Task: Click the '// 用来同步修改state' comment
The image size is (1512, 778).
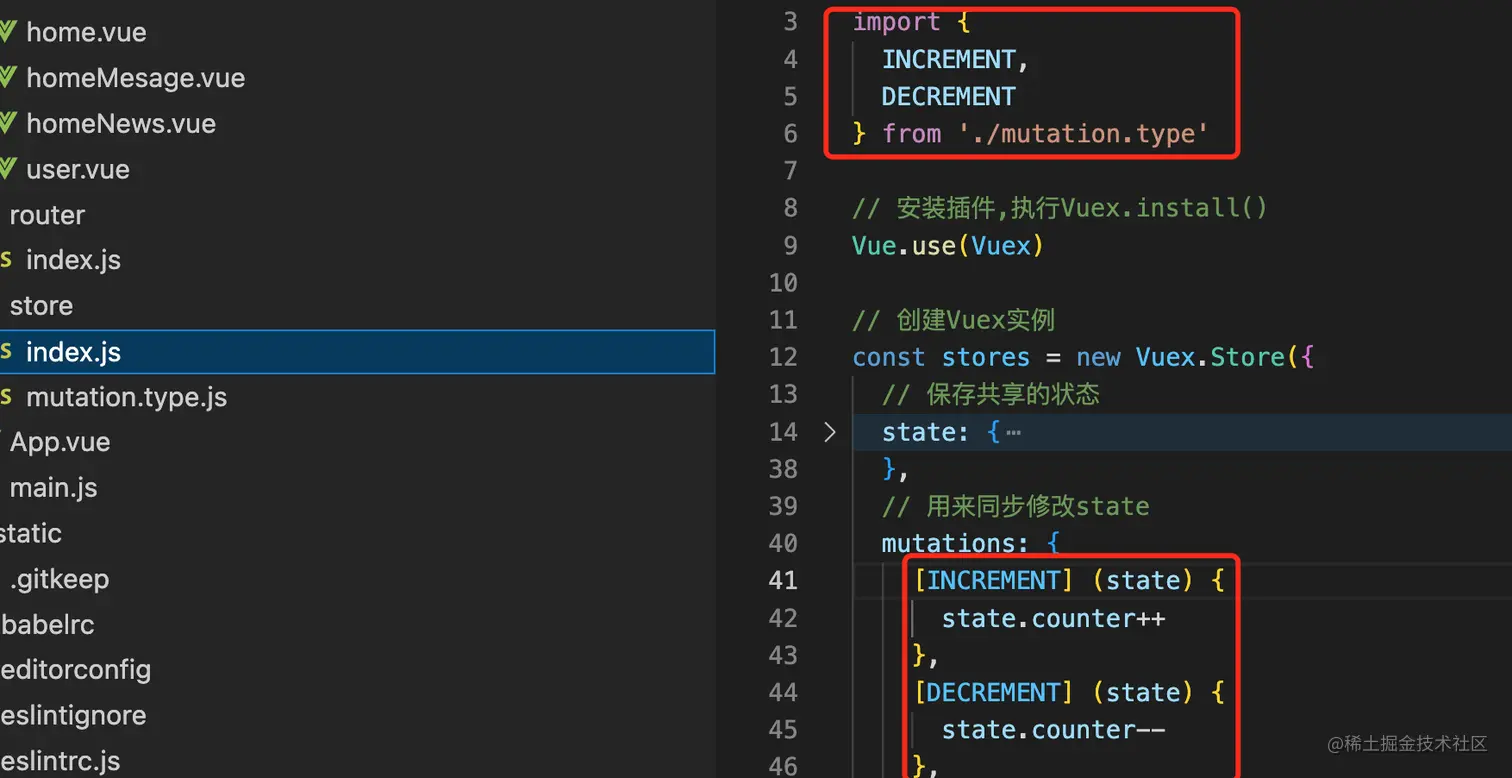Action: [x=1016, y=506]
